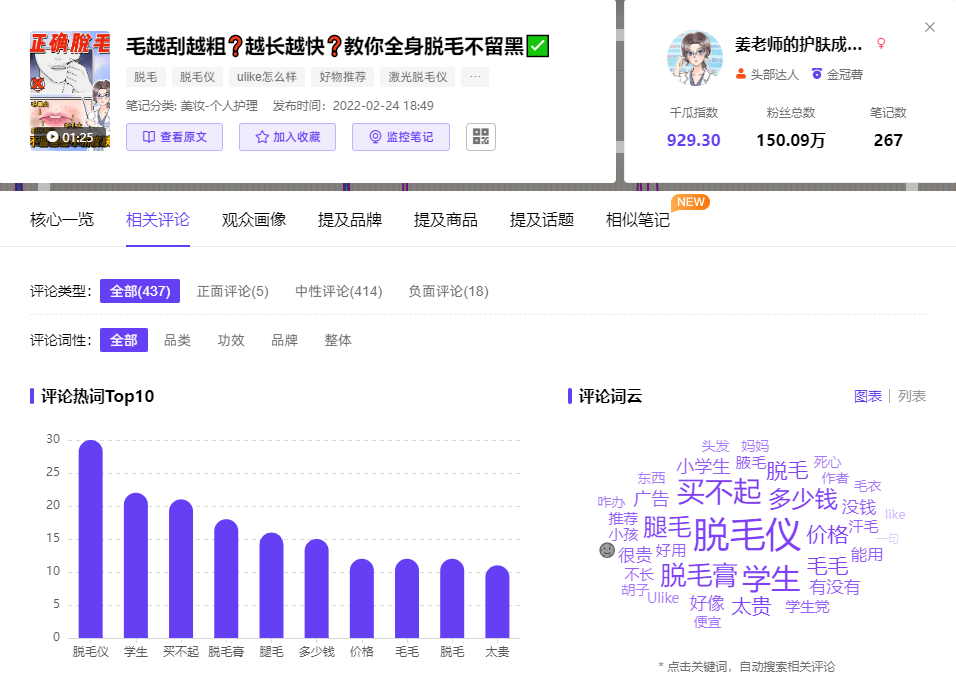The image size is (956, 683).
Task: Open the QR code icon button
Action: click(x=480, y=137)
